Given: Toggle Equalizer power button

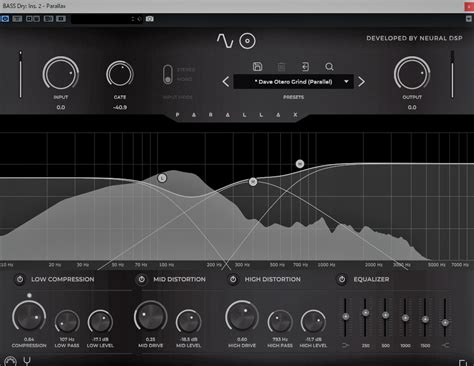Looking at the screenshot, I should 342,279.
